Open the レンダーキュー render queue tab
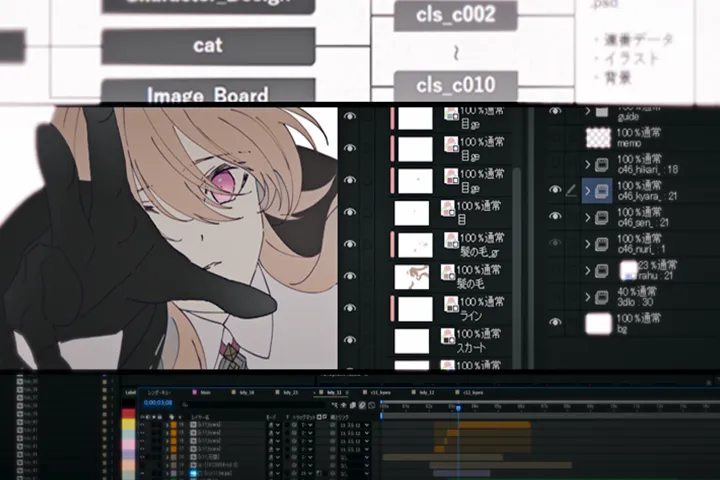720x480 pixels. click(159, 393)
